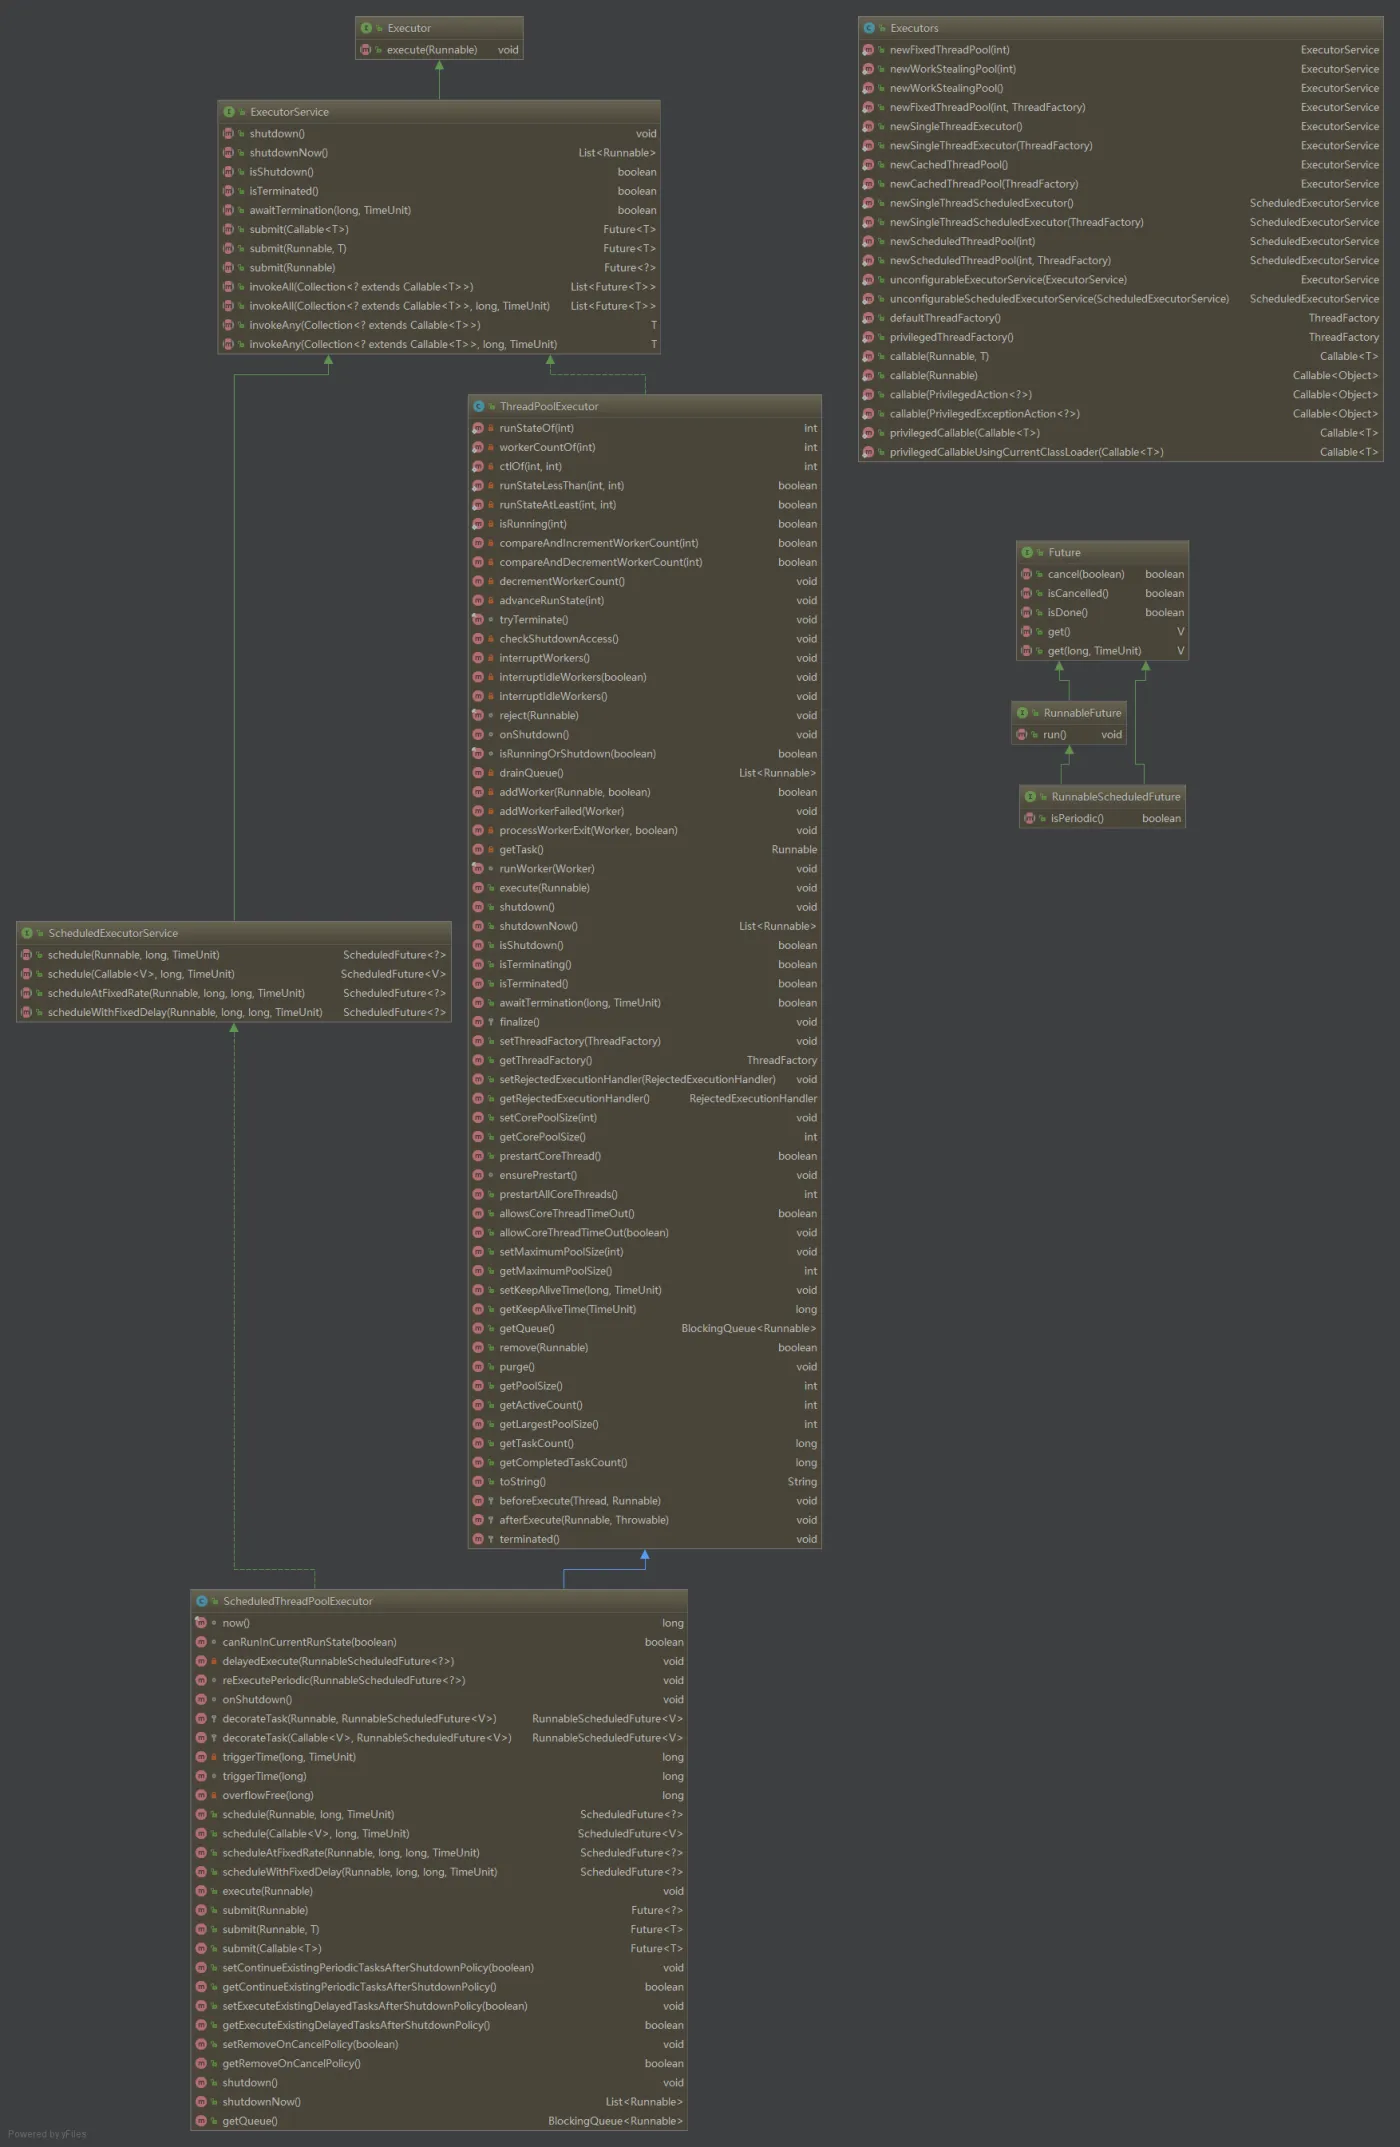
Task: Click the method icon next to newWorkStealingPool(int)
Action: 868,69
